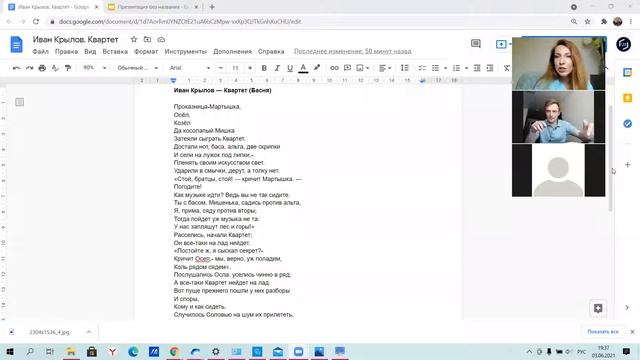
Task: Open the paragraph style dropdown
Action: [x=137, y=68]
